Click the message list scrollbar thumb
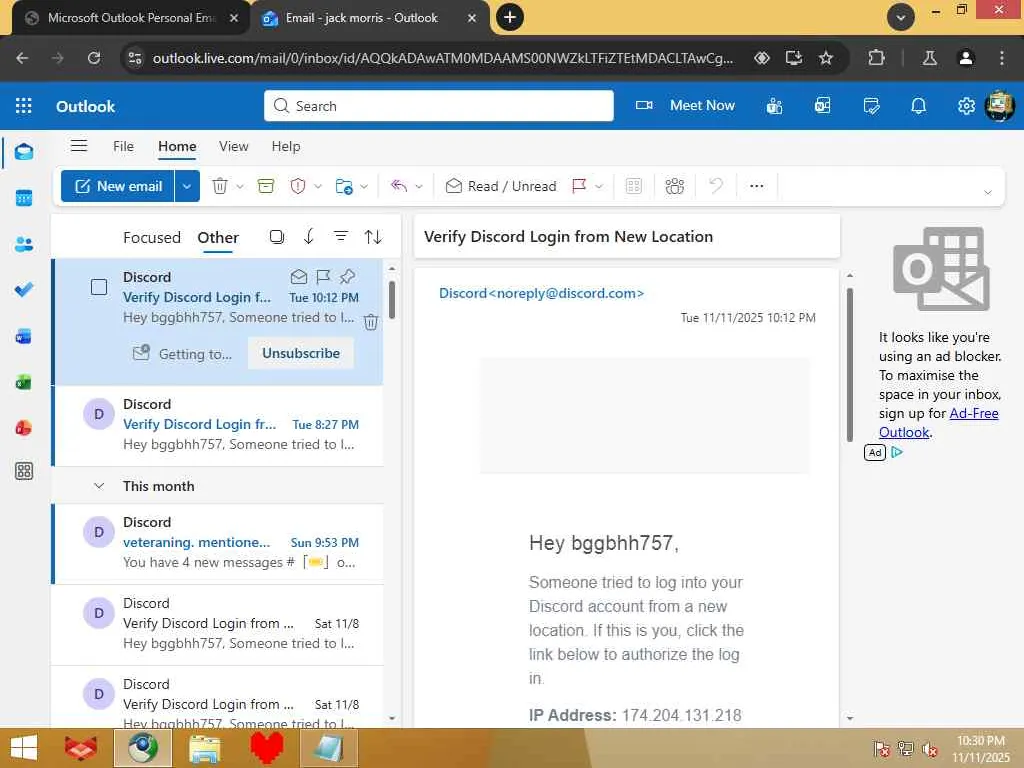Screen dimensions: 1024x768 [391, 300]
